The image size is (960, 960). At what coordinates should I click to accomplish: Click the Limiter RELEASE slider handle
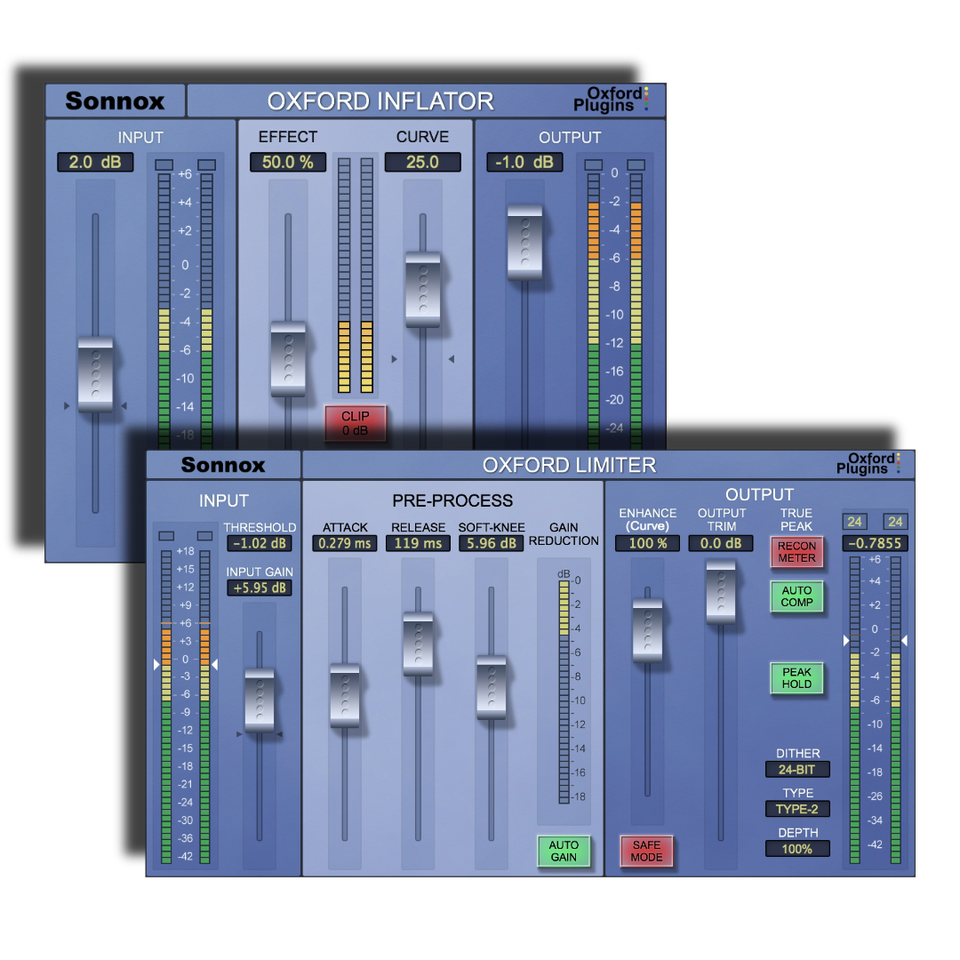tap(418, 643)
